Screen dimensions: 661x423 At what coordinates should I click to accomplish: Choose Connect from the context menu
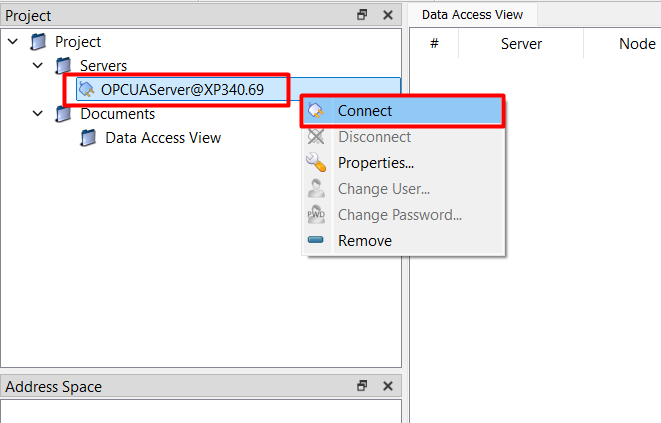click(365, 111)
